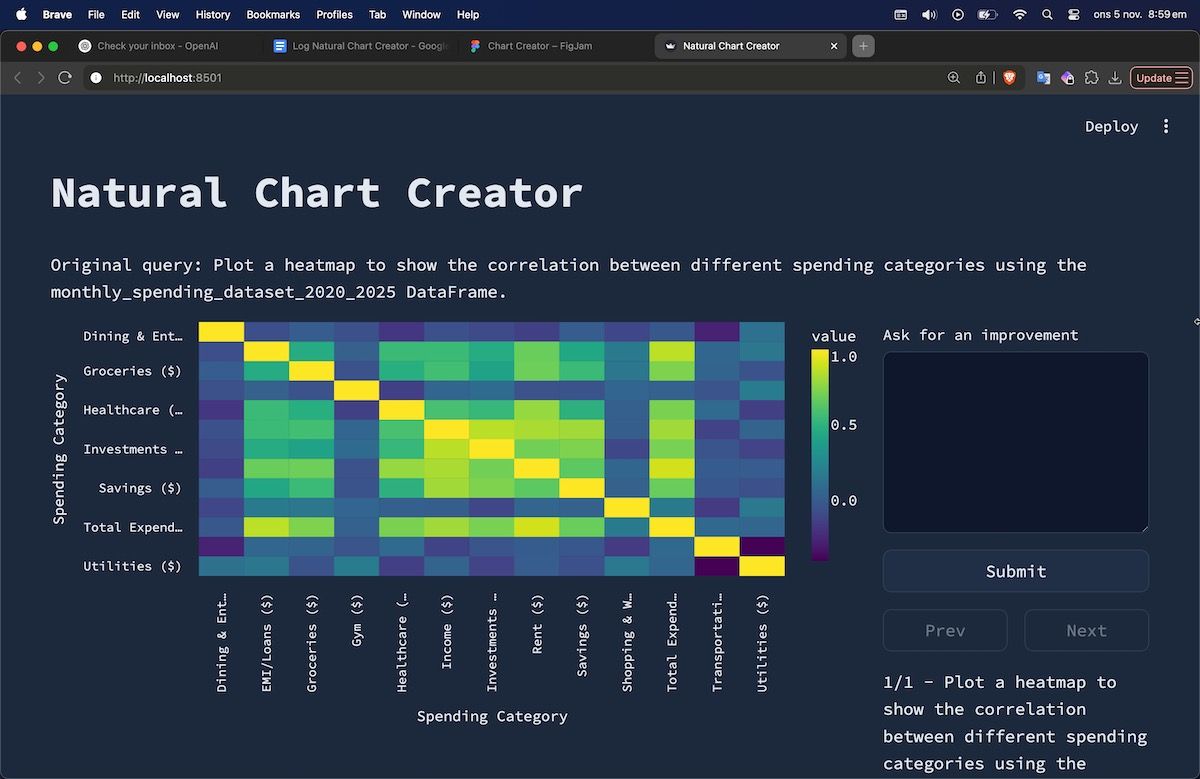Switch to Log Natural Chart Creator tab

[x=360, y=46]
